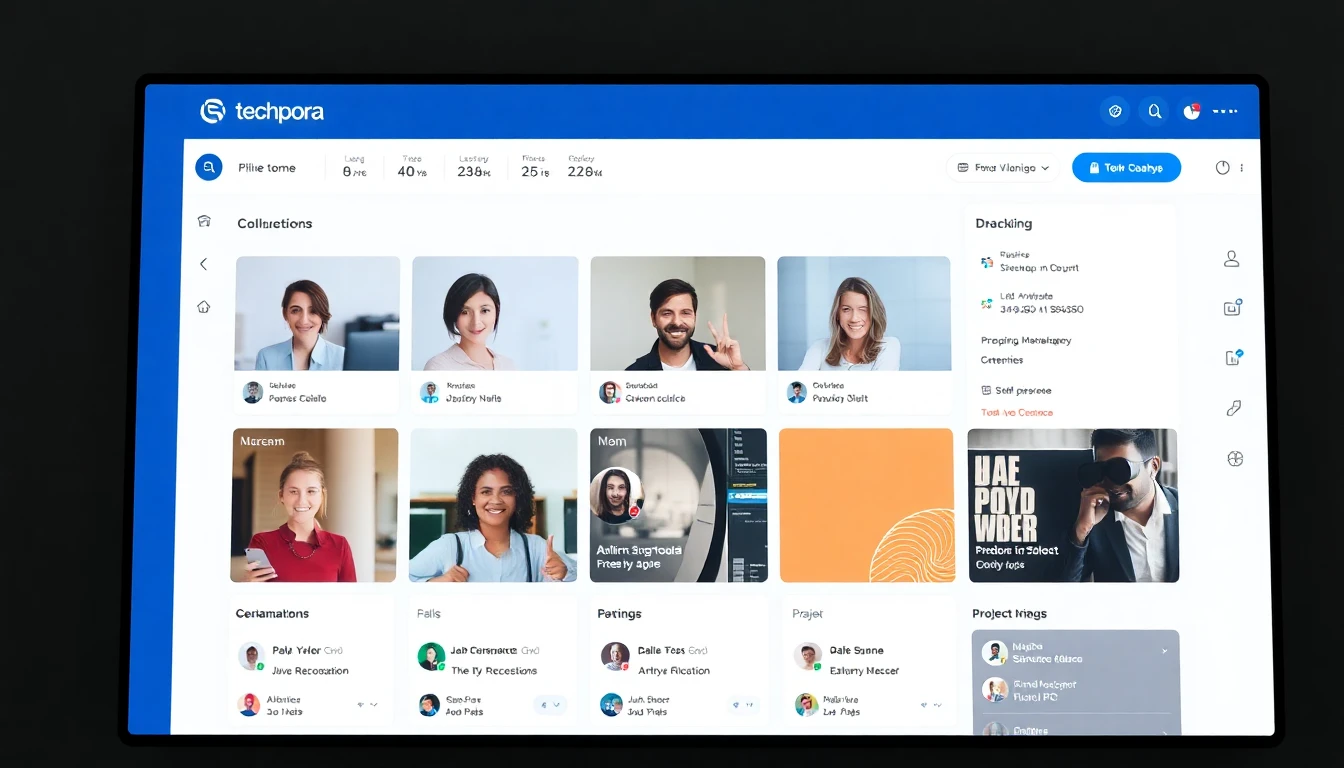Open the Fora Vlanigo dropdown
Viewport: 1344px width, 768px height.
click(x=1002, y=167)
